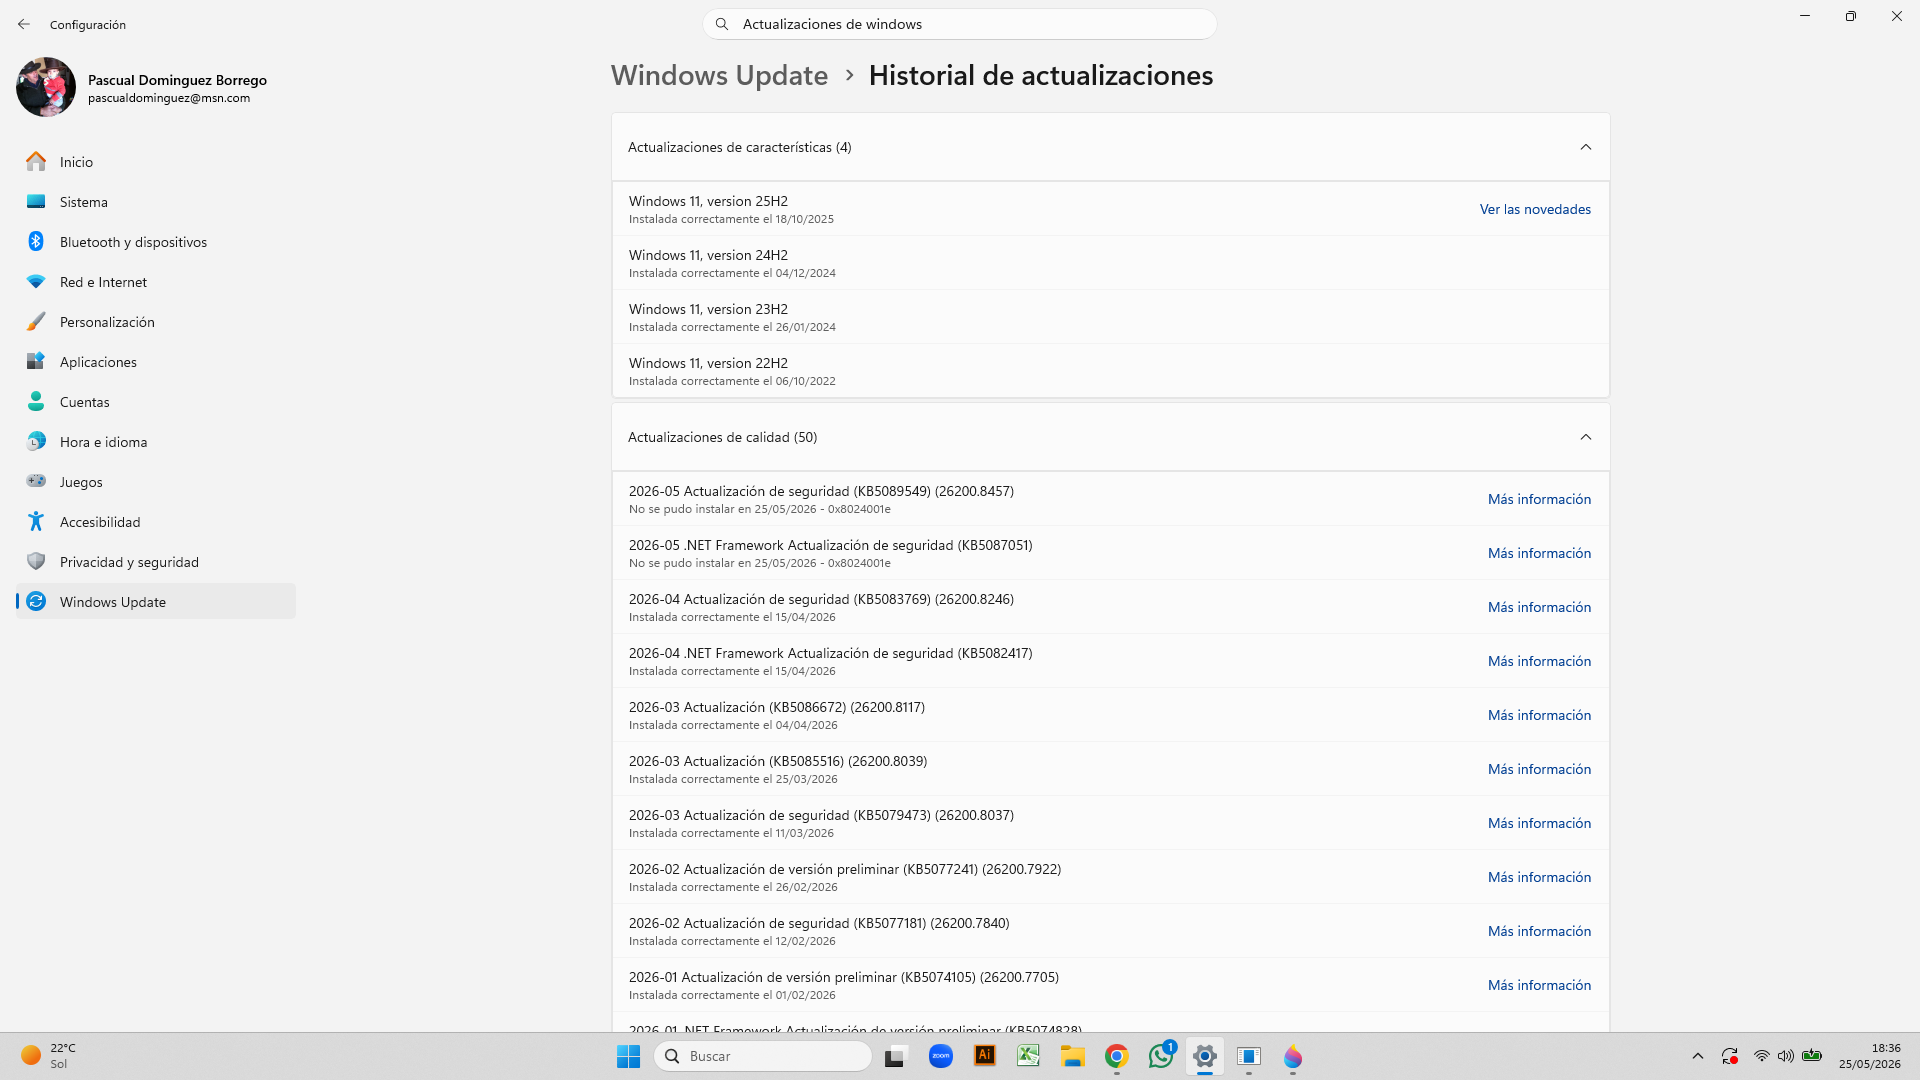Open Personalización paintbrush icon

pos(36,321)
